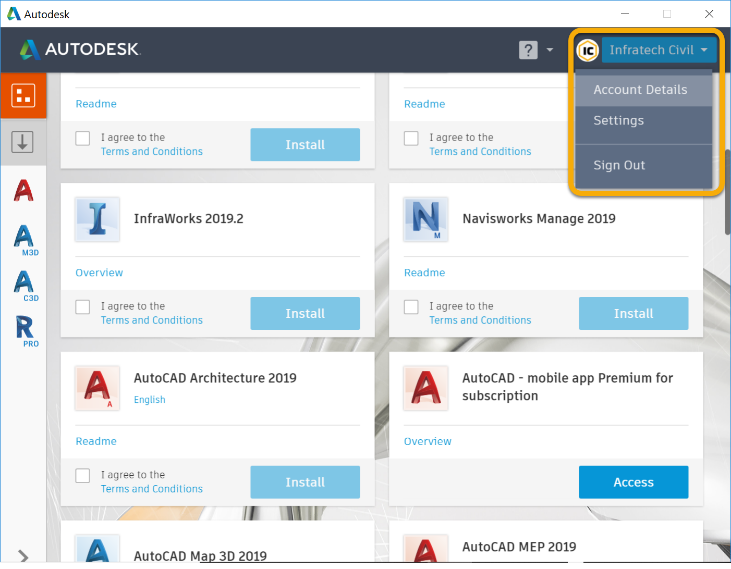Tick the agree checkbox in the top-right product card
731x569 pixels.
tap(411, 138)
